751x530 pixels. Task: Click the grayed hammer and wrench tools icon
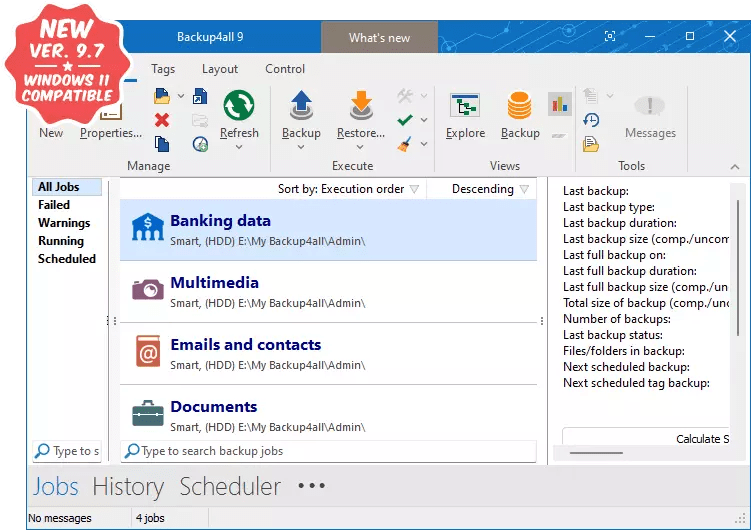[405, 96]
